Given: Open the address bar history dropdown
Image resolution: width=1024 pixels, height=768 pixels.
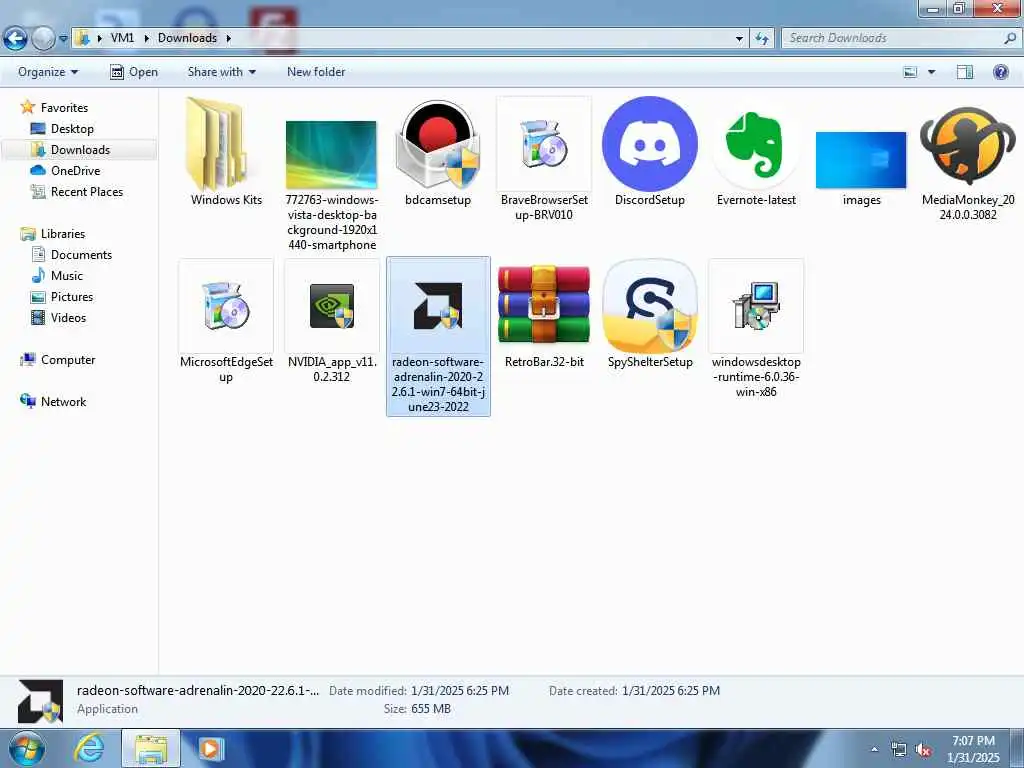Looking at the screenshot, I should pos(739,39).
